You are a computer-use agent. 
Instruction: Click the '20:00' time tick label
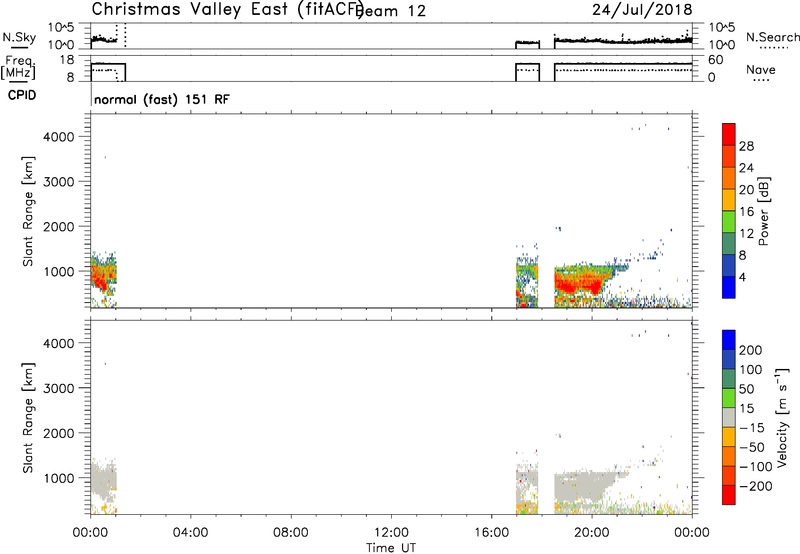click(591, 533)
